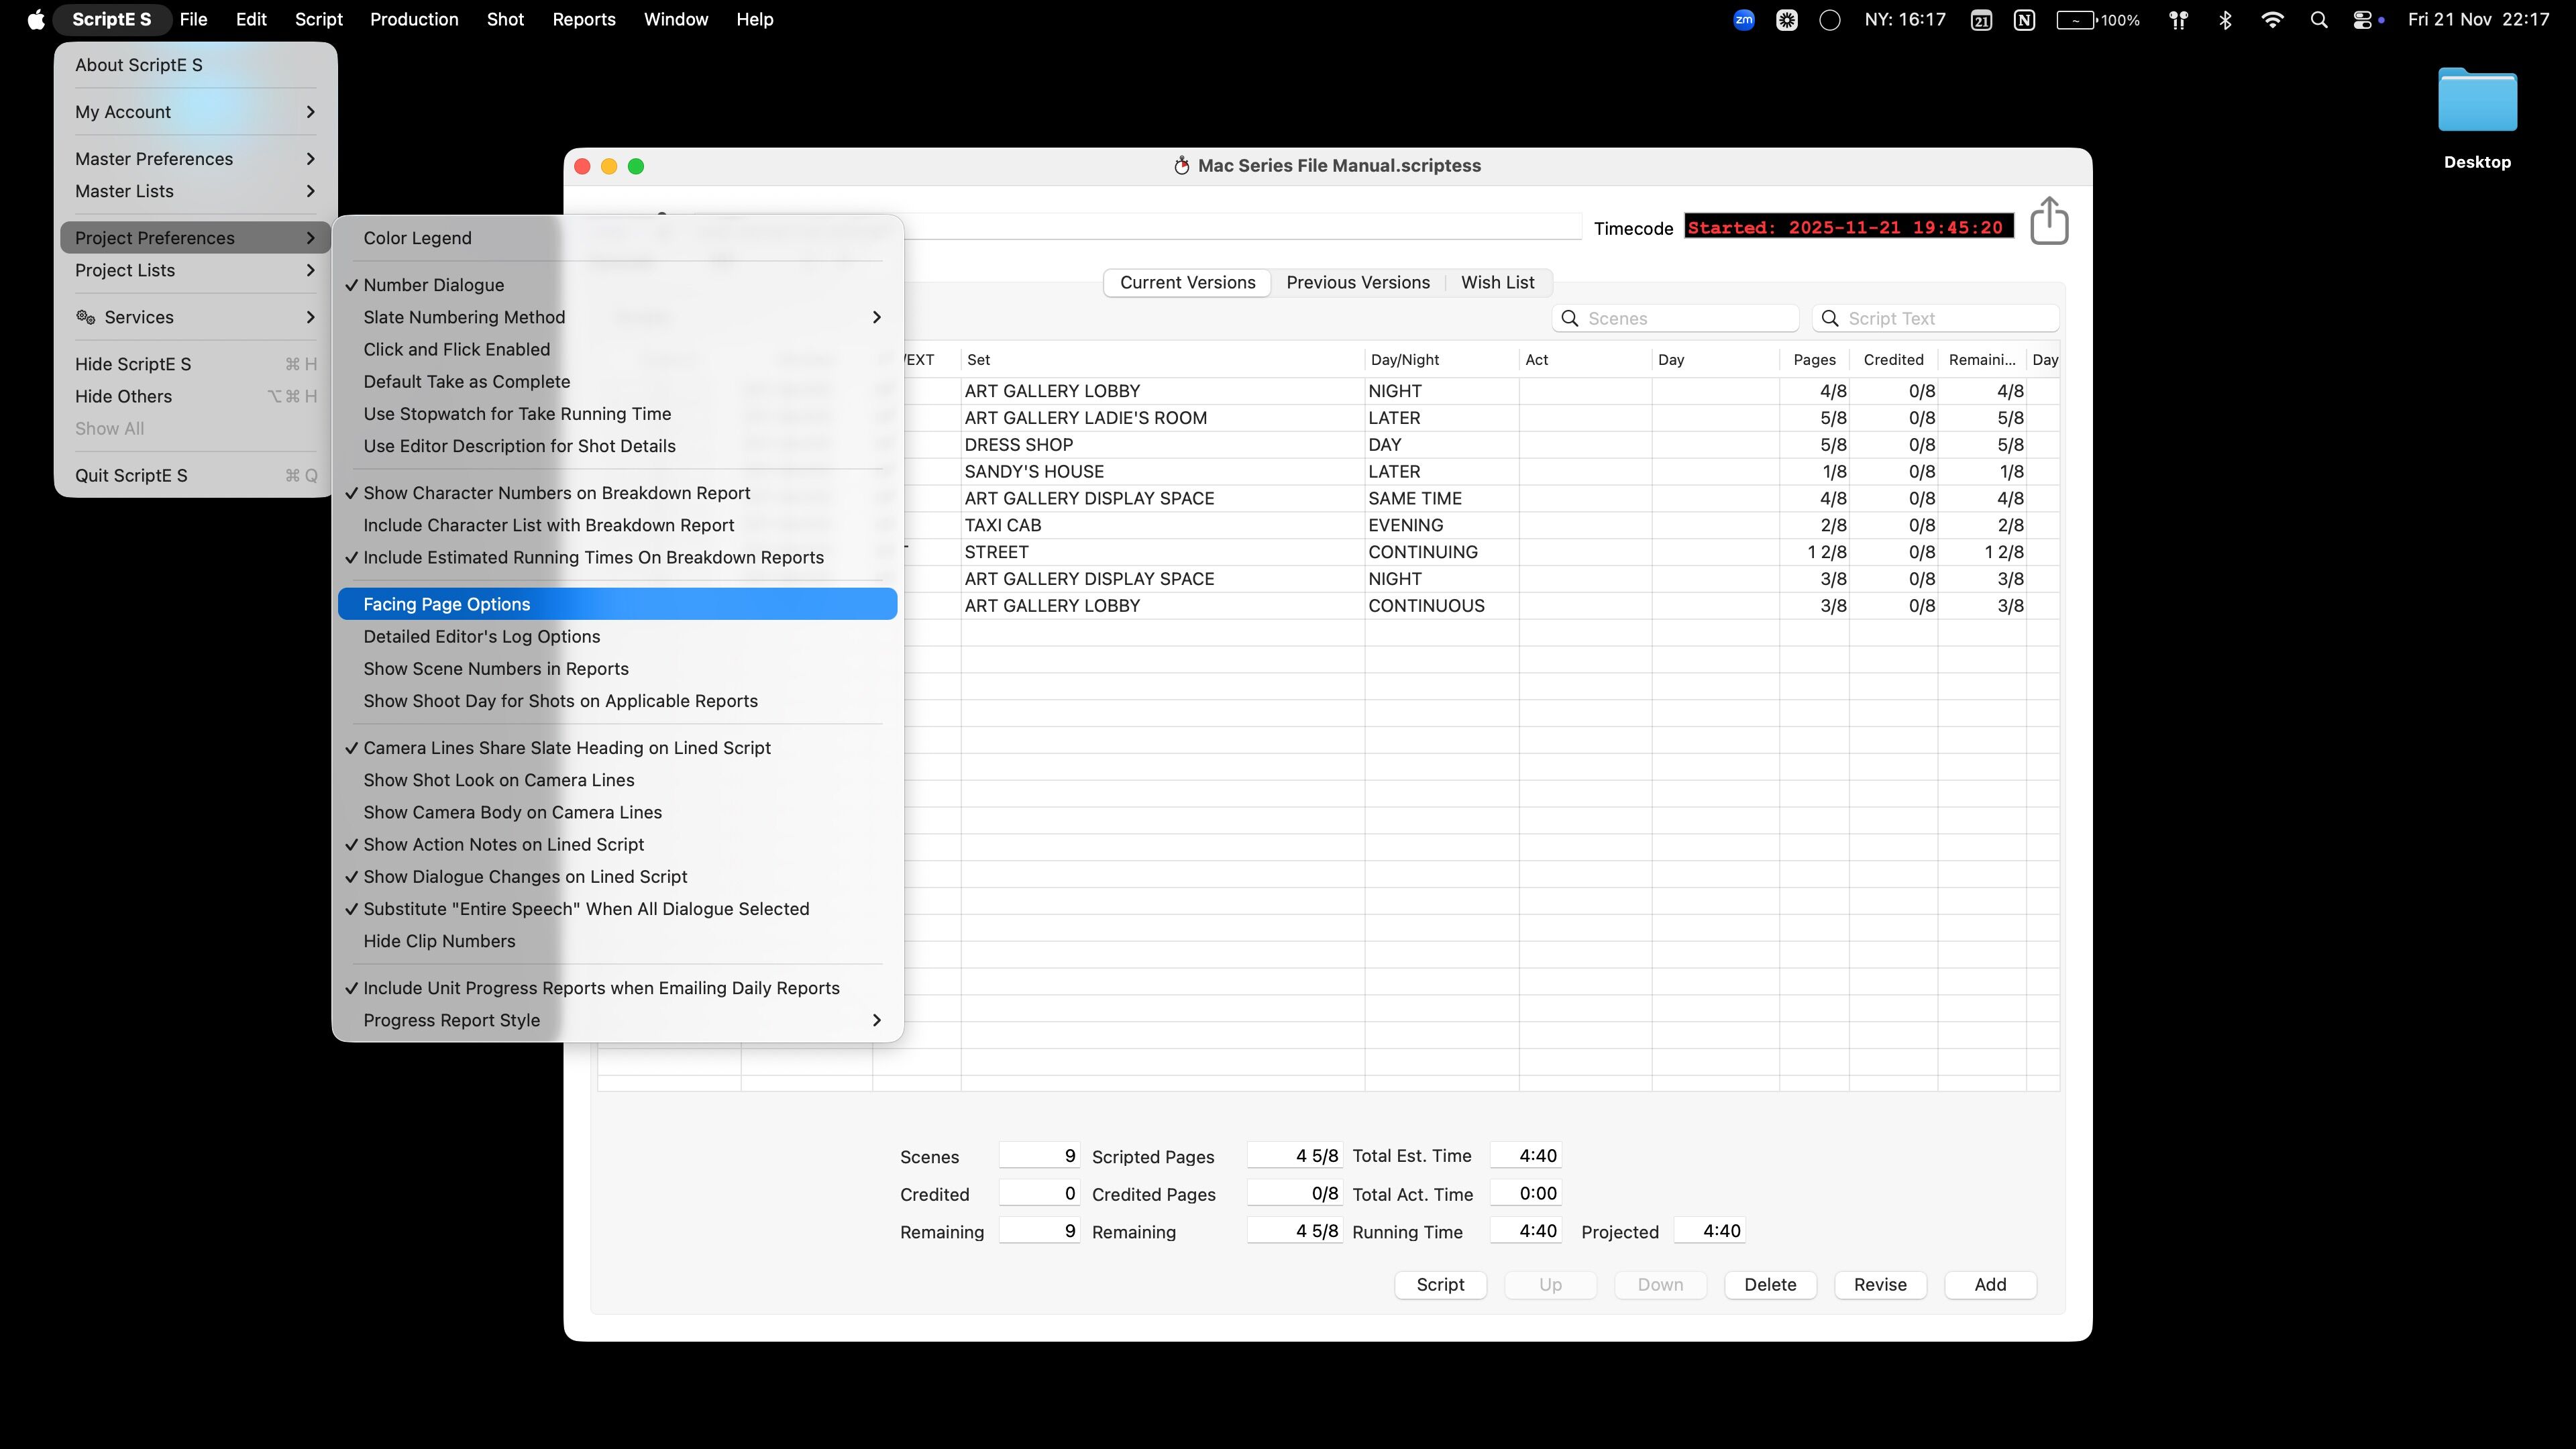Open the Bluetooth menu bar icon
2576x1449 pixels.
pyautogui.click(x=2225, y=20)
